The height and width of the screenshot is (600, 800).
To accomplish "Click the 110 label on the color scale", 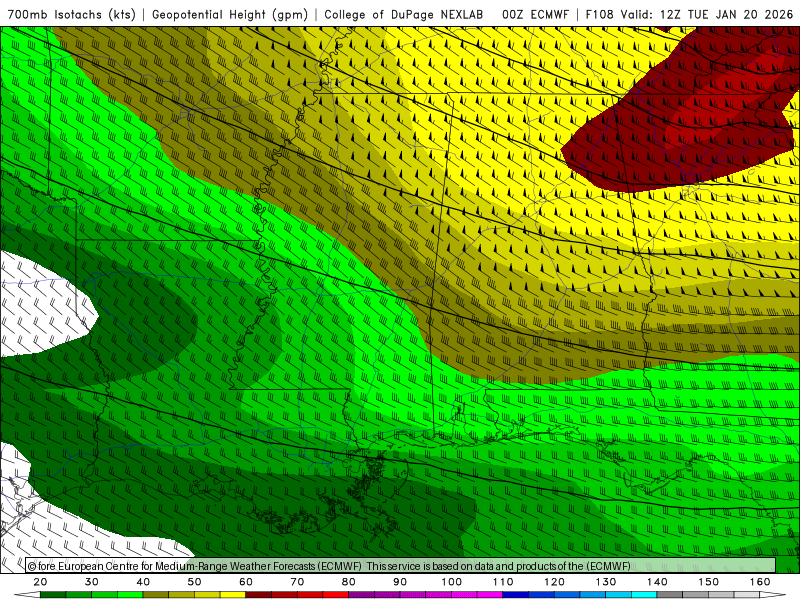I will coord(503,582).
